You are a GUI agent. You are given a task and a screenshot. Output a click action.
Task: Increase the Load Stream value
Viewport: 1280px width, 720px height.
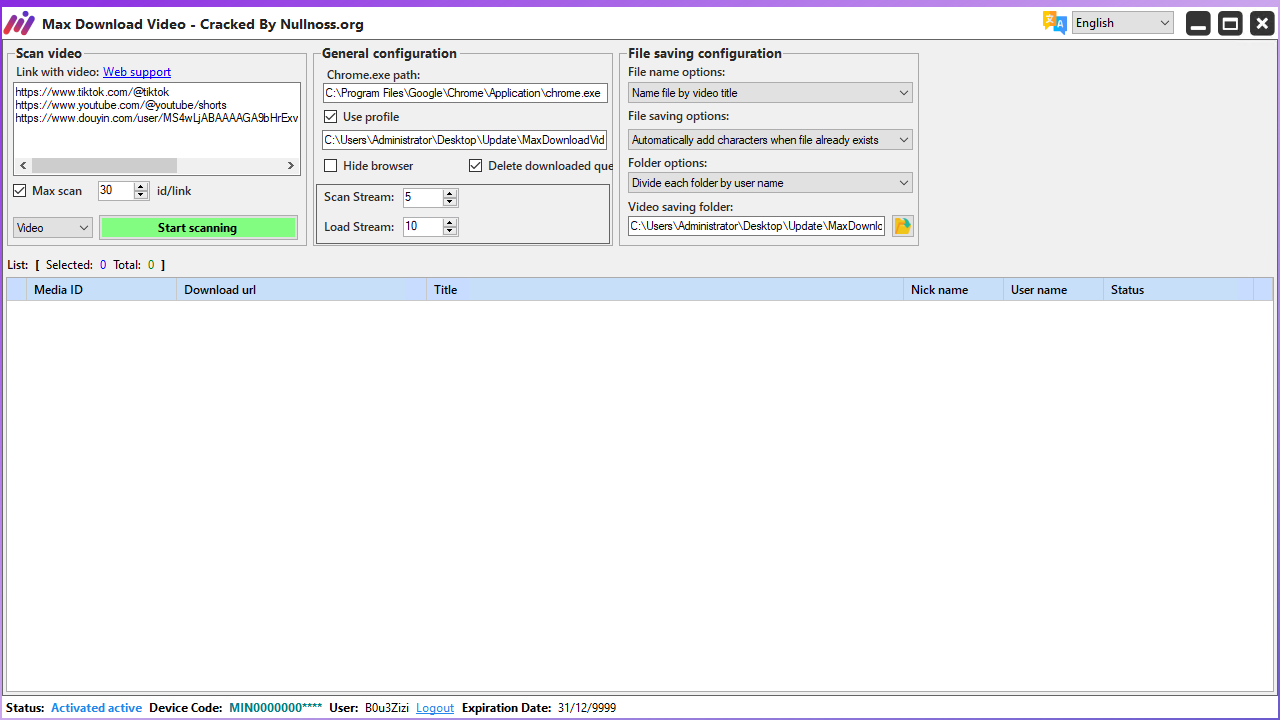450,222
